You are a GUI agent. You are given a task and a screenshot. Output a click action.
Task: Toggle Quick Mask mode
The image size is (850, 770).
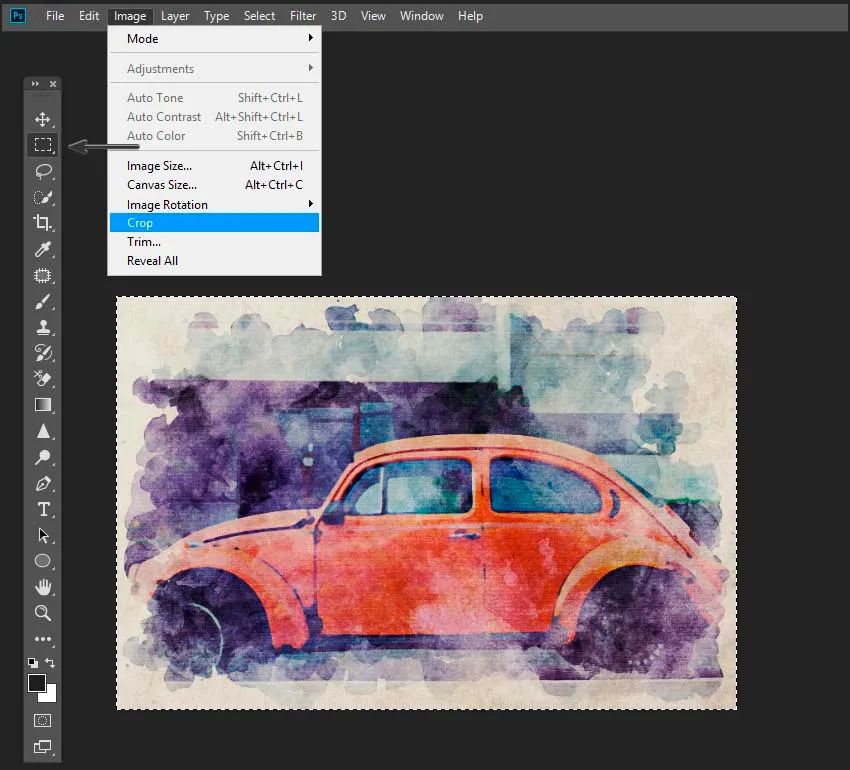[43, 720]
